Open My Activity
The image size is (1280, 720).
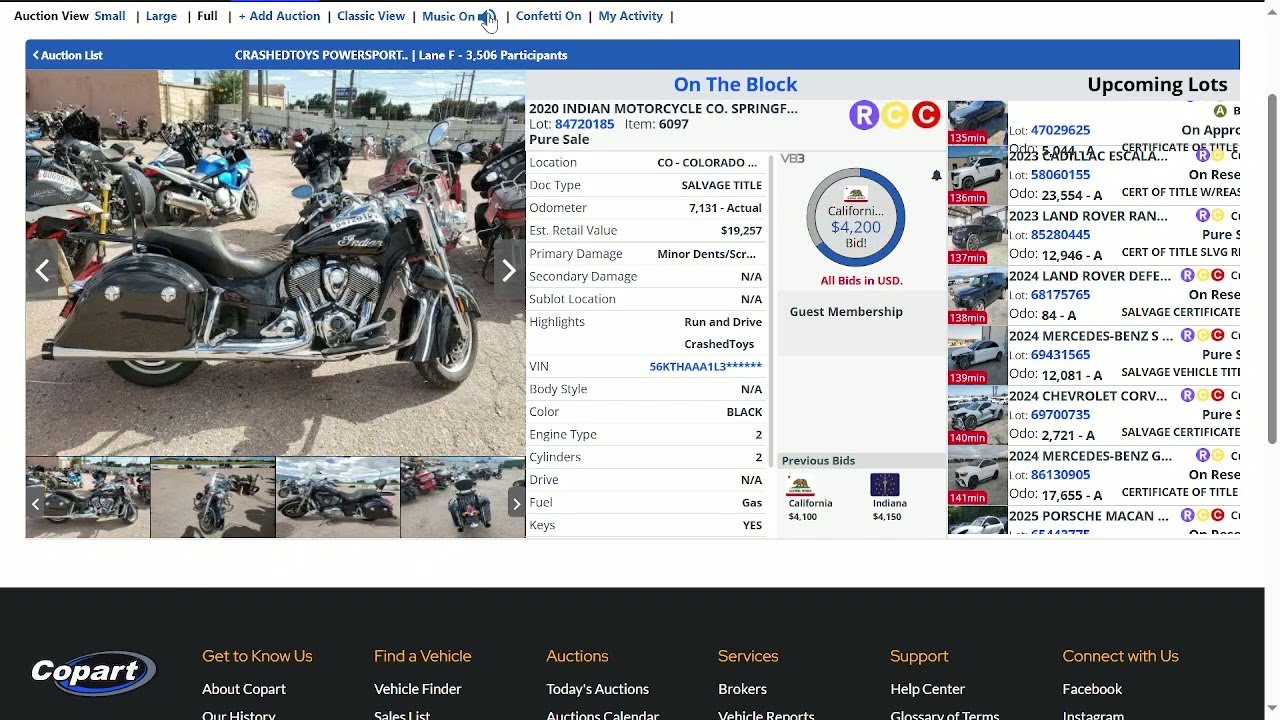[x=630, y=16]
